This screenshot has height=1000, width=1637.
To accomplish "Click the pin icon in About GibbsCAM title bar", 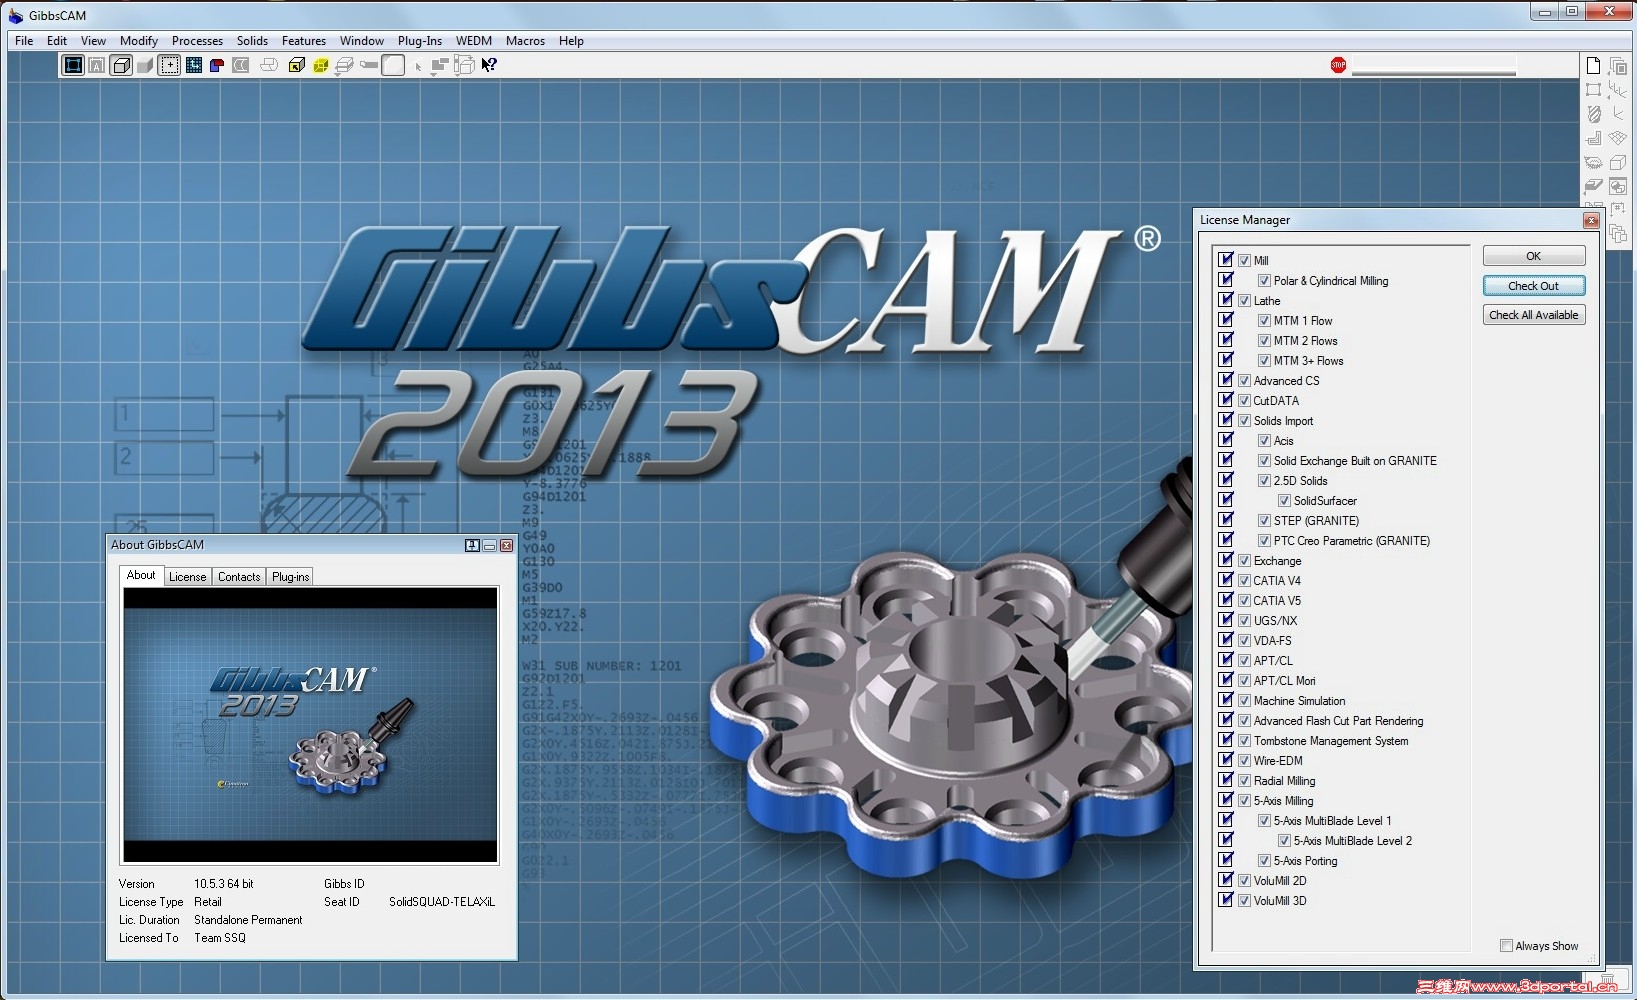I will pyautogui.click(x=472, y=545).
